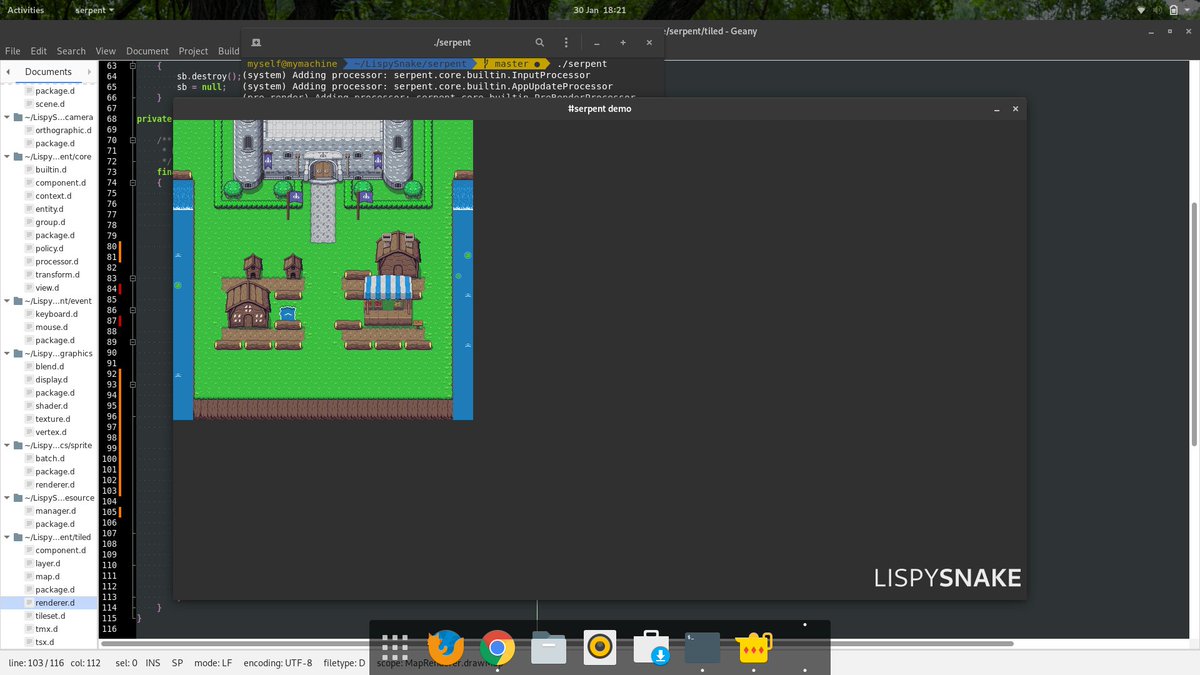Click 'filetype: D' in status bar
The height and width of the screenshot is (675, 1200).
342,663
